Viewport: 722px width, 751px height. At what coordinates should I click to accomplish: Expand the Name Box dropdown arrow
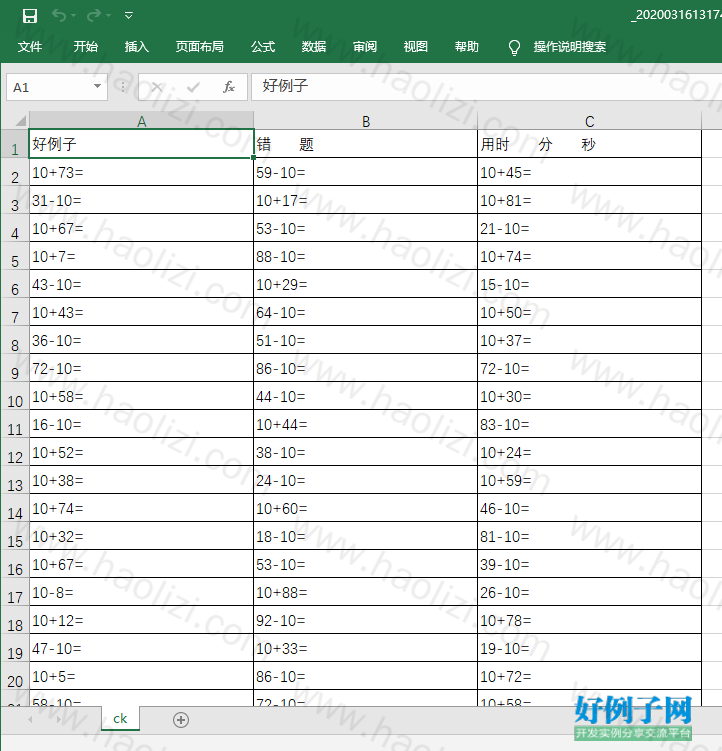tap(97, 87)
